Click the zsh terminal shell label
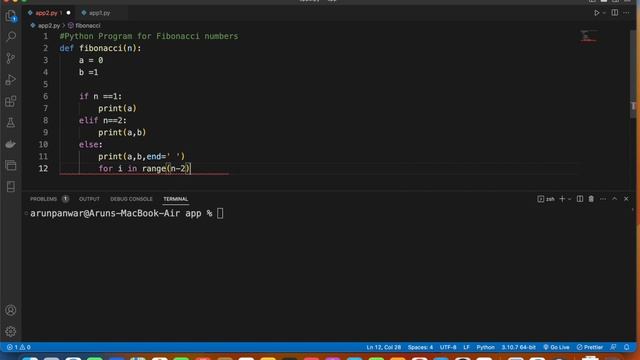Image resolution: width=640 pixels, height=360 pixels. point(546,199)
